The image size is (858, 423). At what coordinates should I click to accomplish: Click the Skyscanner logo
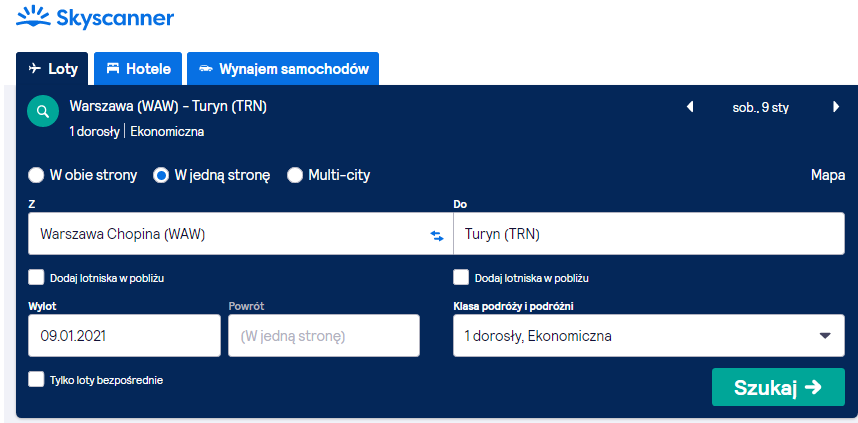95,18
